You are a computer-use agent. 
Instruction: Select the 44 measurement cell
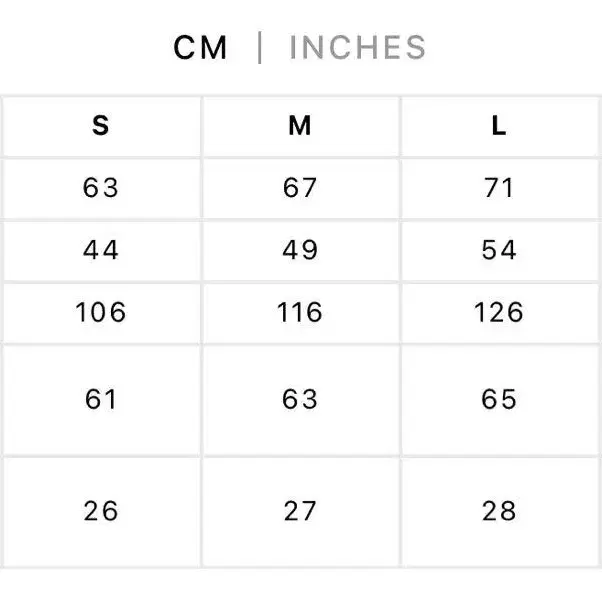coord(101,250)
